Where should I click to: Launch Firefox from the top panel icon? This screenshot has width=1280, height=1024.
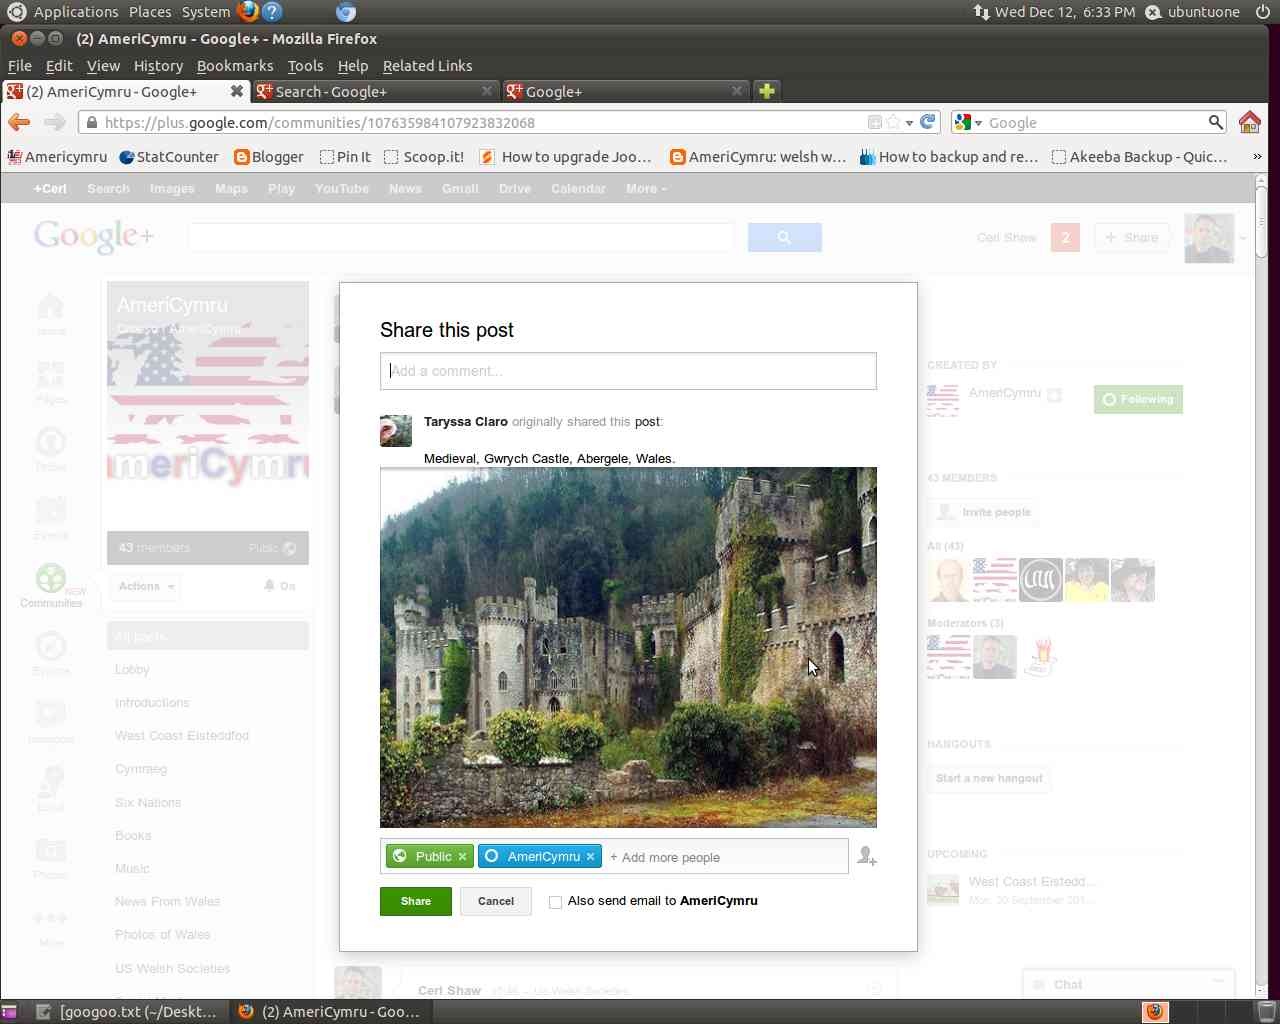click(x=248, y=12)
